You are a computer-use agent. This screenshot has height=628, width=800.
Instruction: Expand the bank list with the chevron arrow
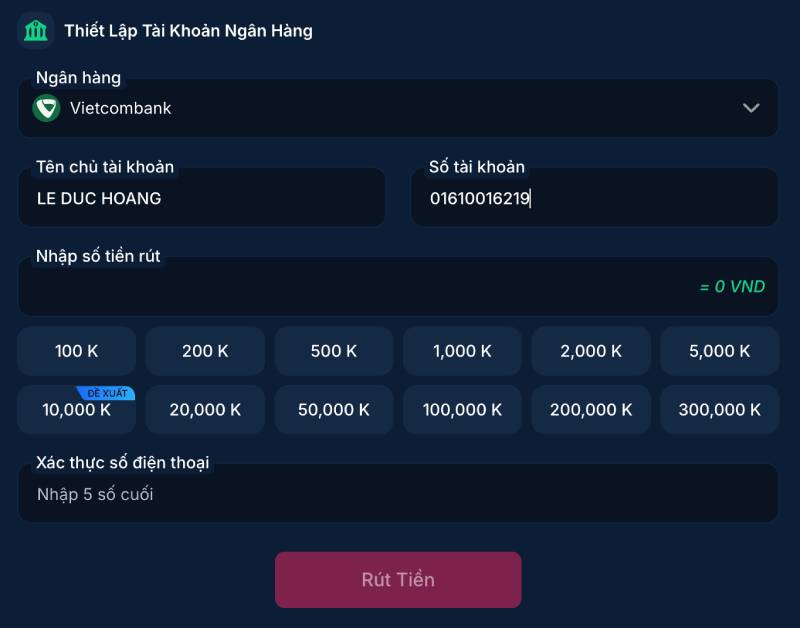tap(752, 108)
